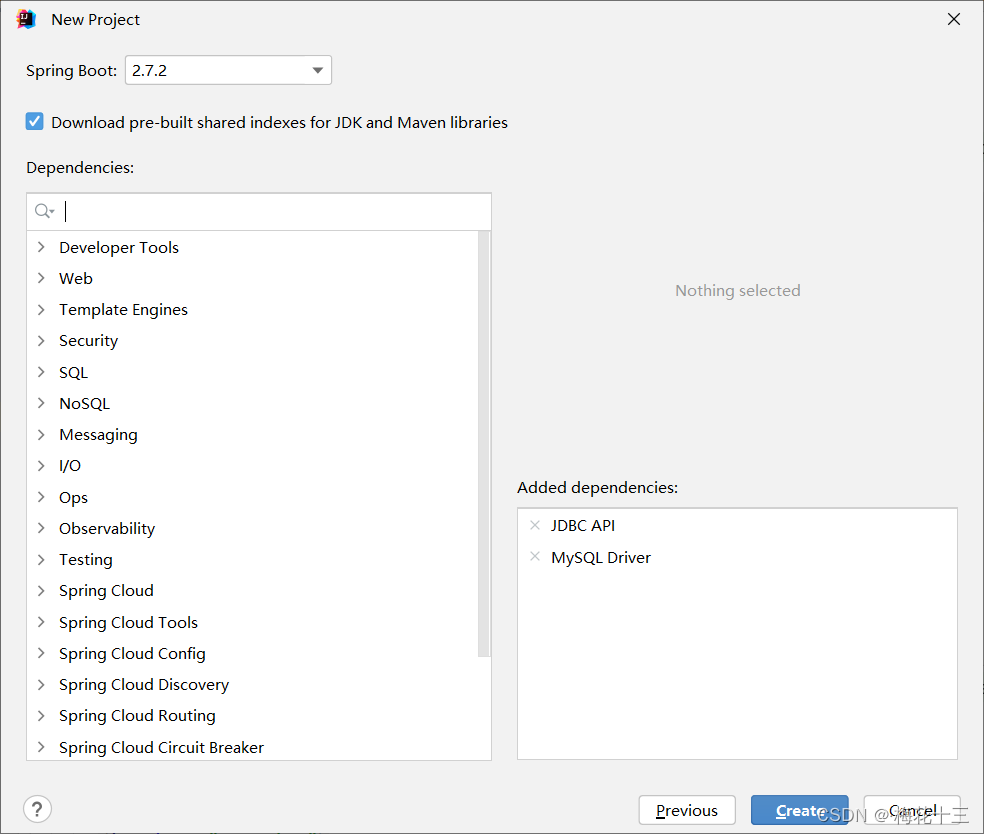Viewport: 984px width, 834px height.
Task: Expand the Security category chevron
Action: pyautogui.click(x=41, y=341)
